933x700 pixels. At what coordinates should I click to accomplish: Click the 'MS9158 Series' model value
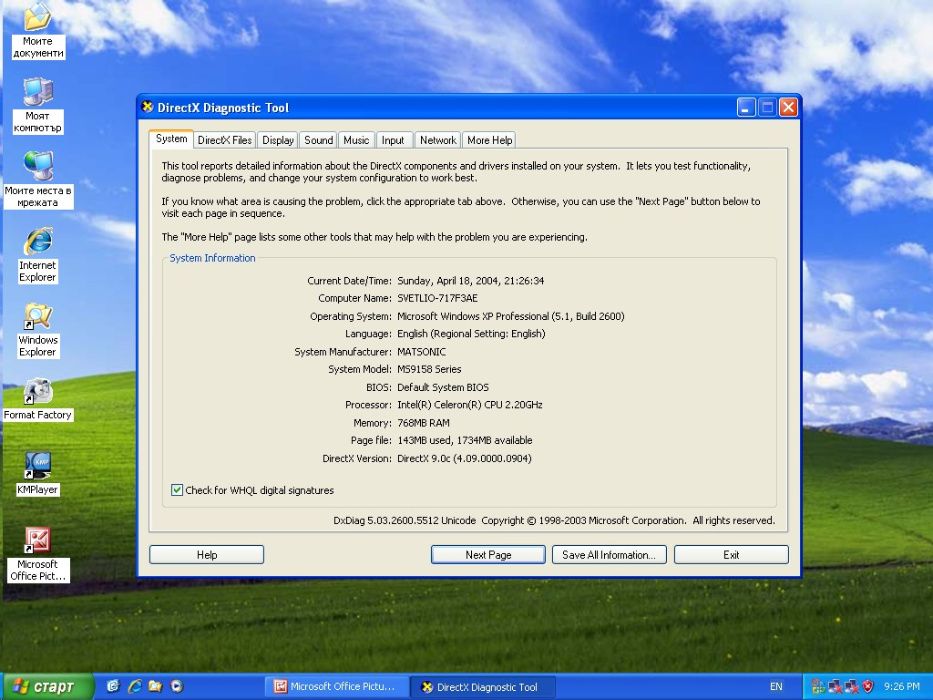pos(429,369)
